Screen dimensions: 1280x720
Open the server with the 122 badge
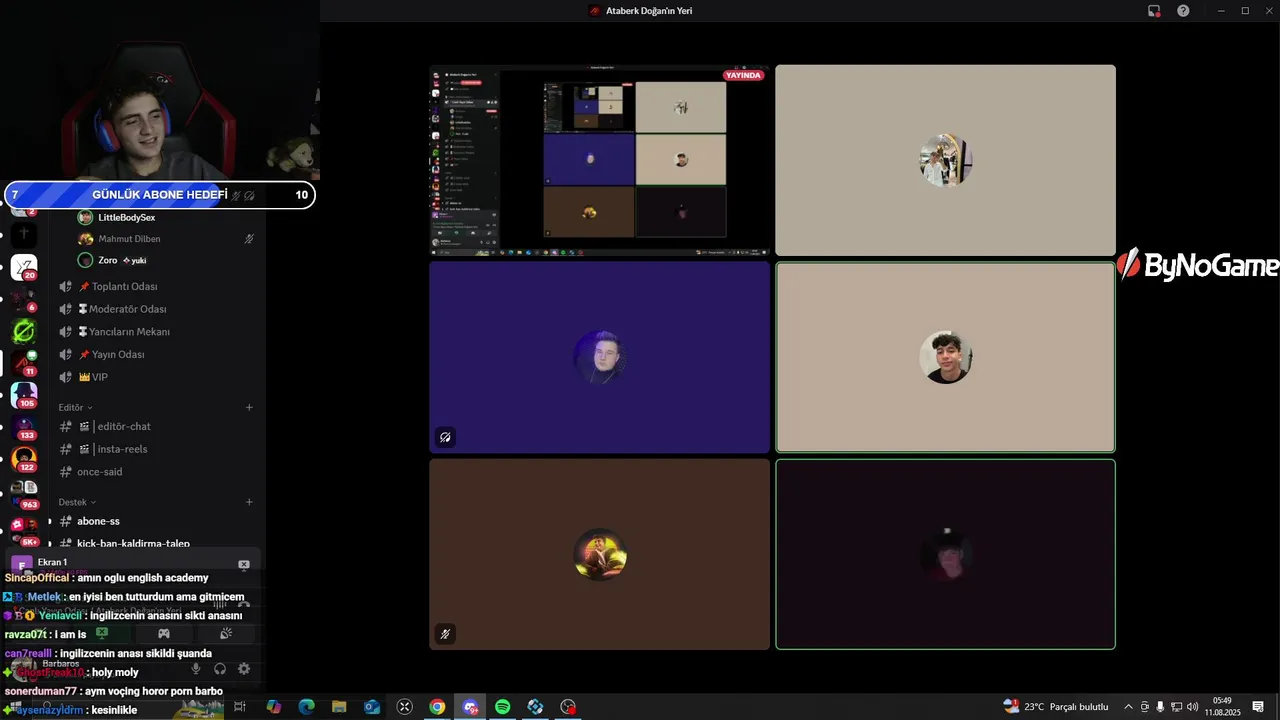(24, 459)
